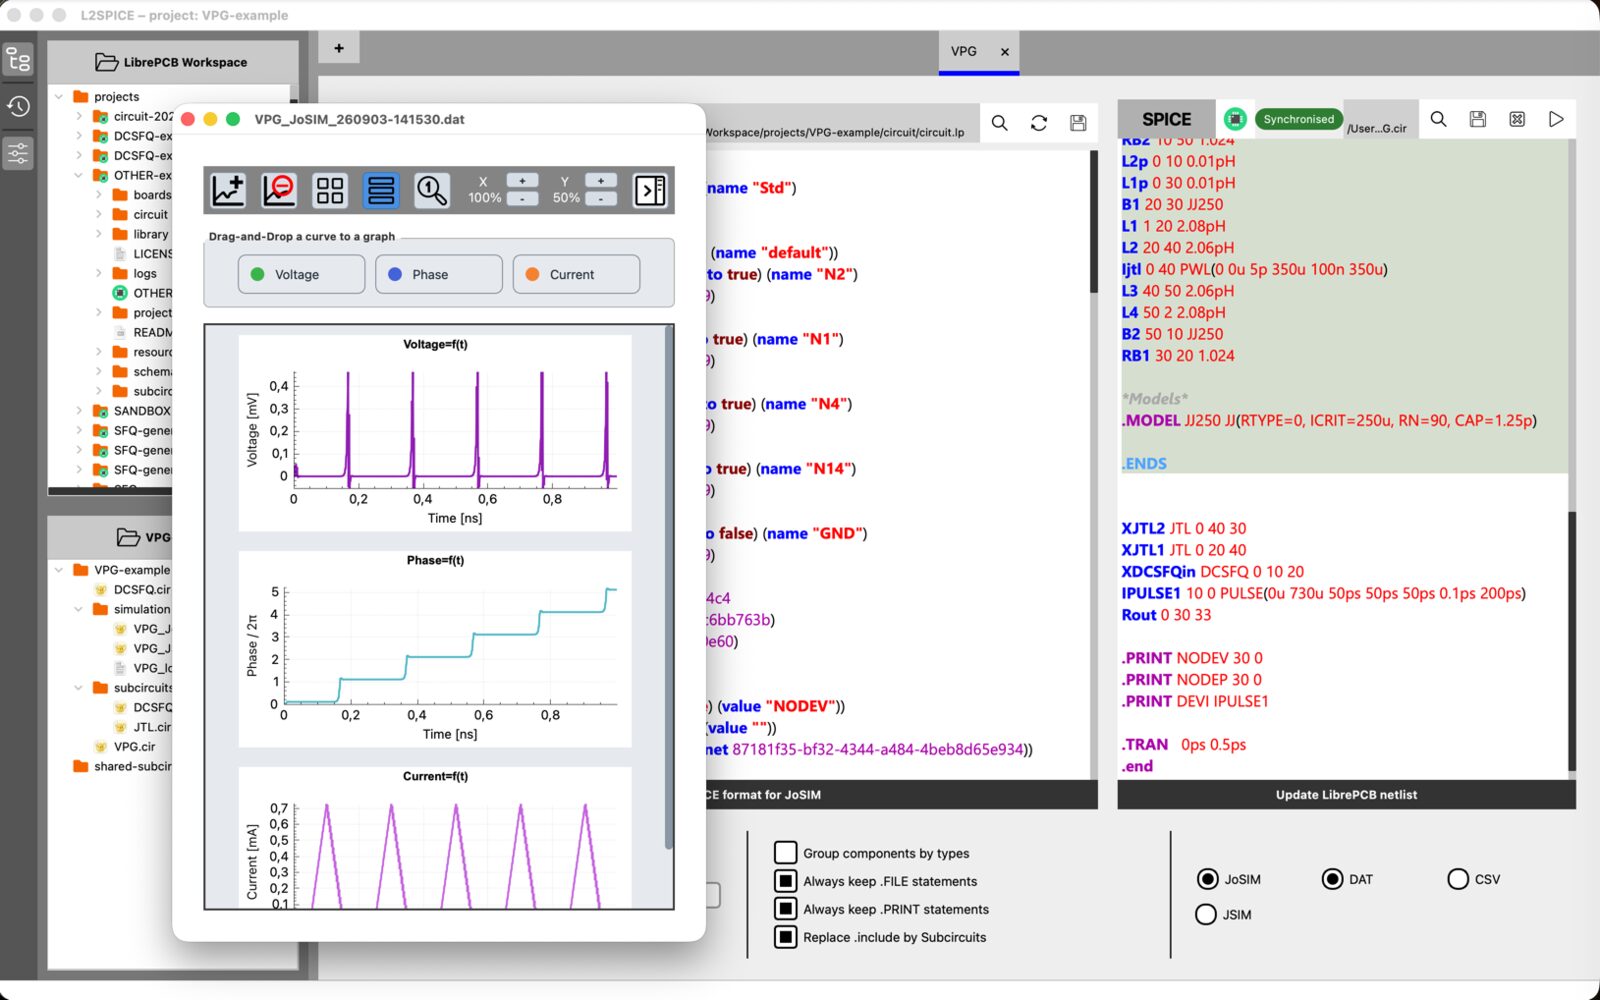Click Update LibrePCB netlist button
The height and width of the screenshot is (1000, 1600).
pos(1346,795)
